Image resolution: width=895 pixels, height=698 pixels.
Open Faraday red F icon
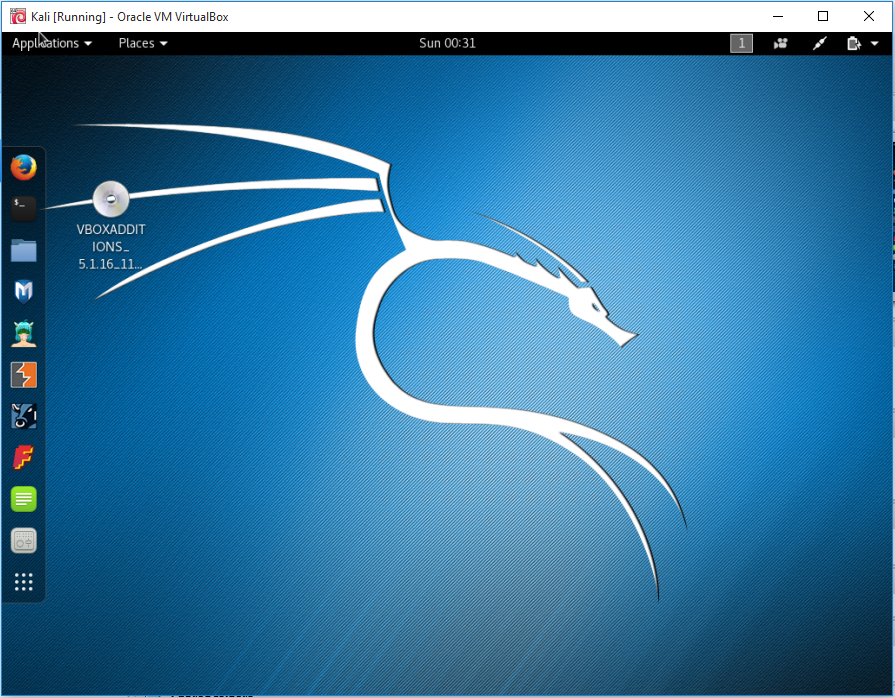click(x=23, y=458)
